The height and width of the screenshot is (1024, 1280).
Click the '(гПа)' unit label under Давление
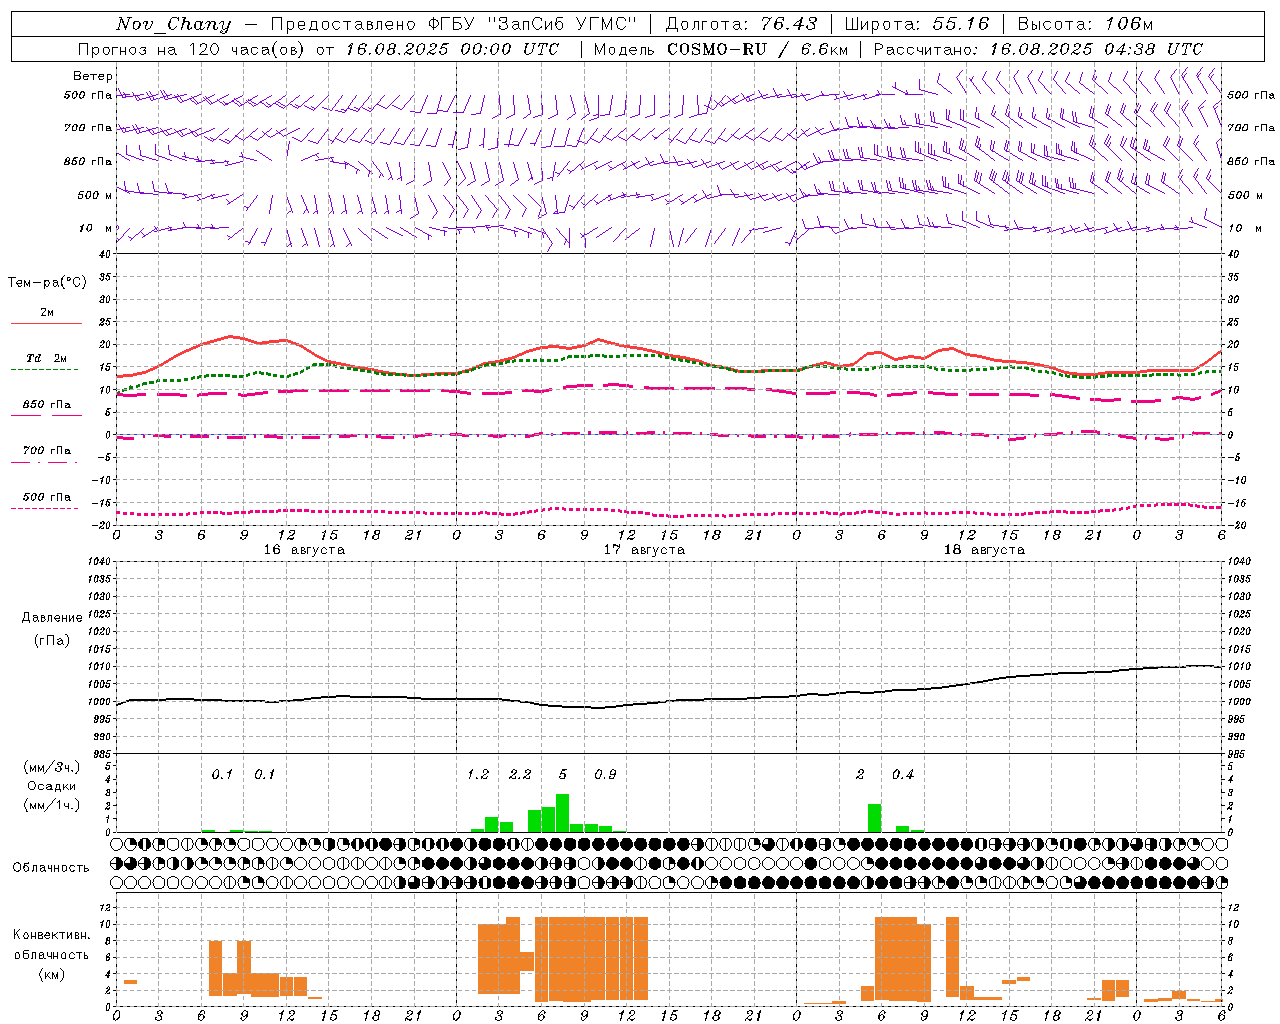[x=52, y=640]
